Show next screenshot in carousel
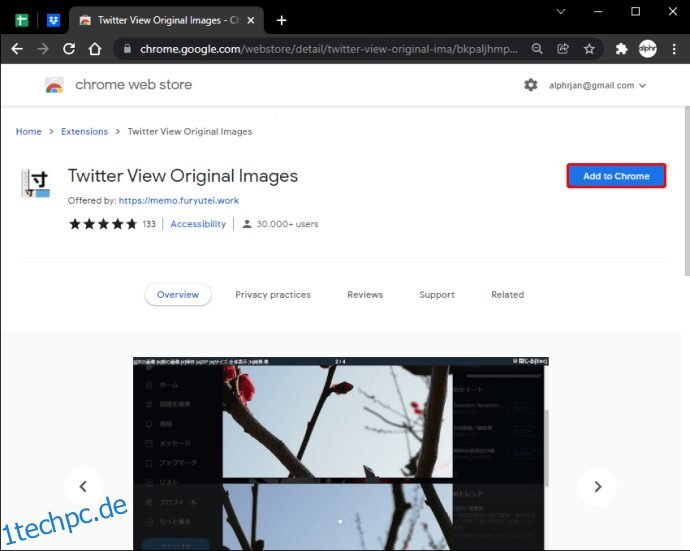This screenshot has height=551, width=690. coord(598,487)
